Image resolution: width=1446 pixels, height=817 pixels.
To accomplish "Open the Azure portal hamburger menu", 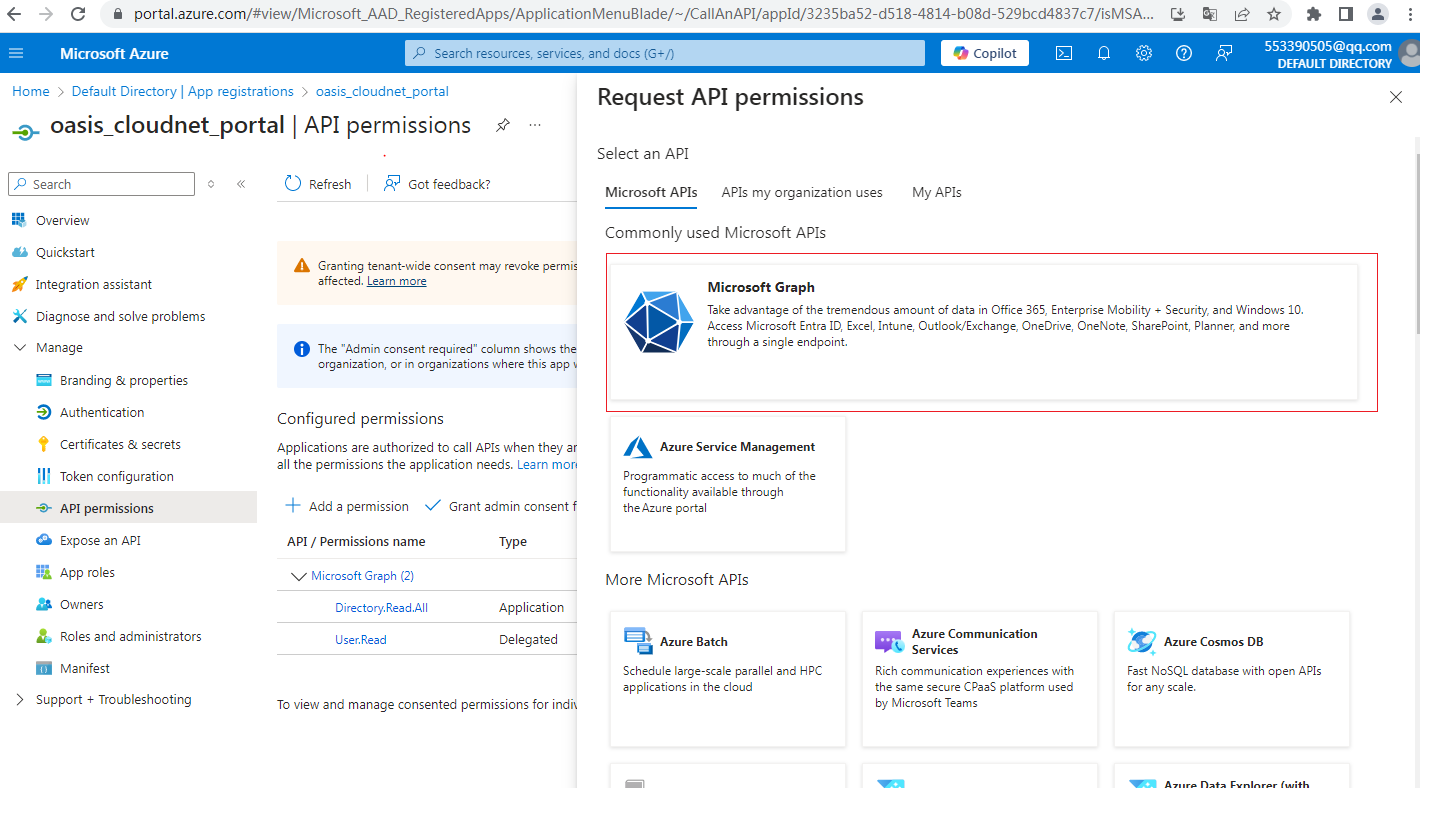I will [x=17, y=53].
